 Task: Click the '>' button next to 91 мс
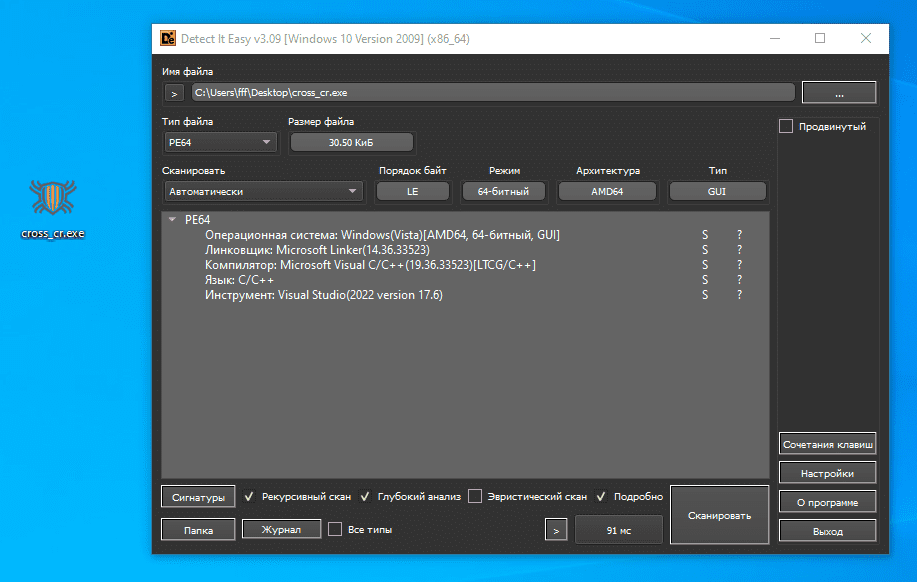[558, 530]
